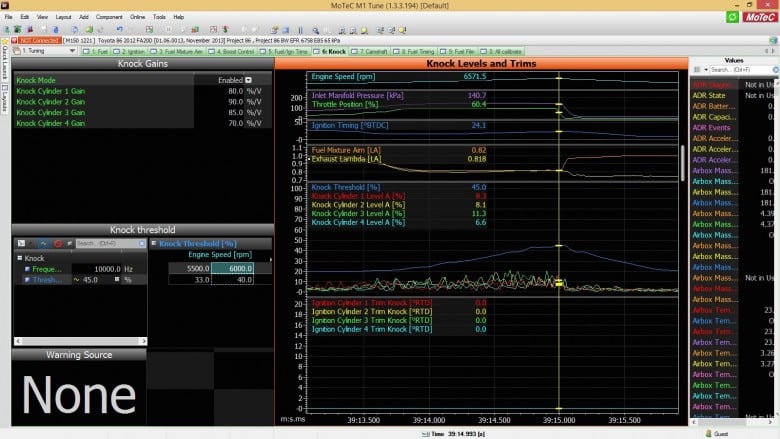
Task: Open the Values panel view options arrow
Action: click(x=706, y=70)
